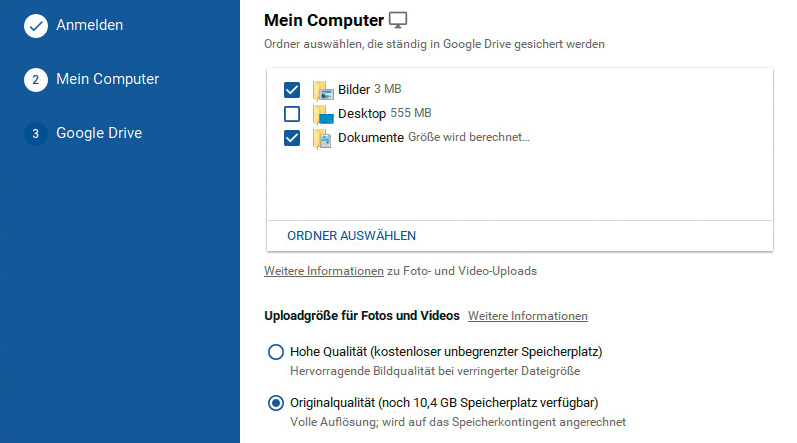This screenshot has height=443, width=797.
Task: Switch to Google Drive sidebar step
Action: [x=98, y=134]
